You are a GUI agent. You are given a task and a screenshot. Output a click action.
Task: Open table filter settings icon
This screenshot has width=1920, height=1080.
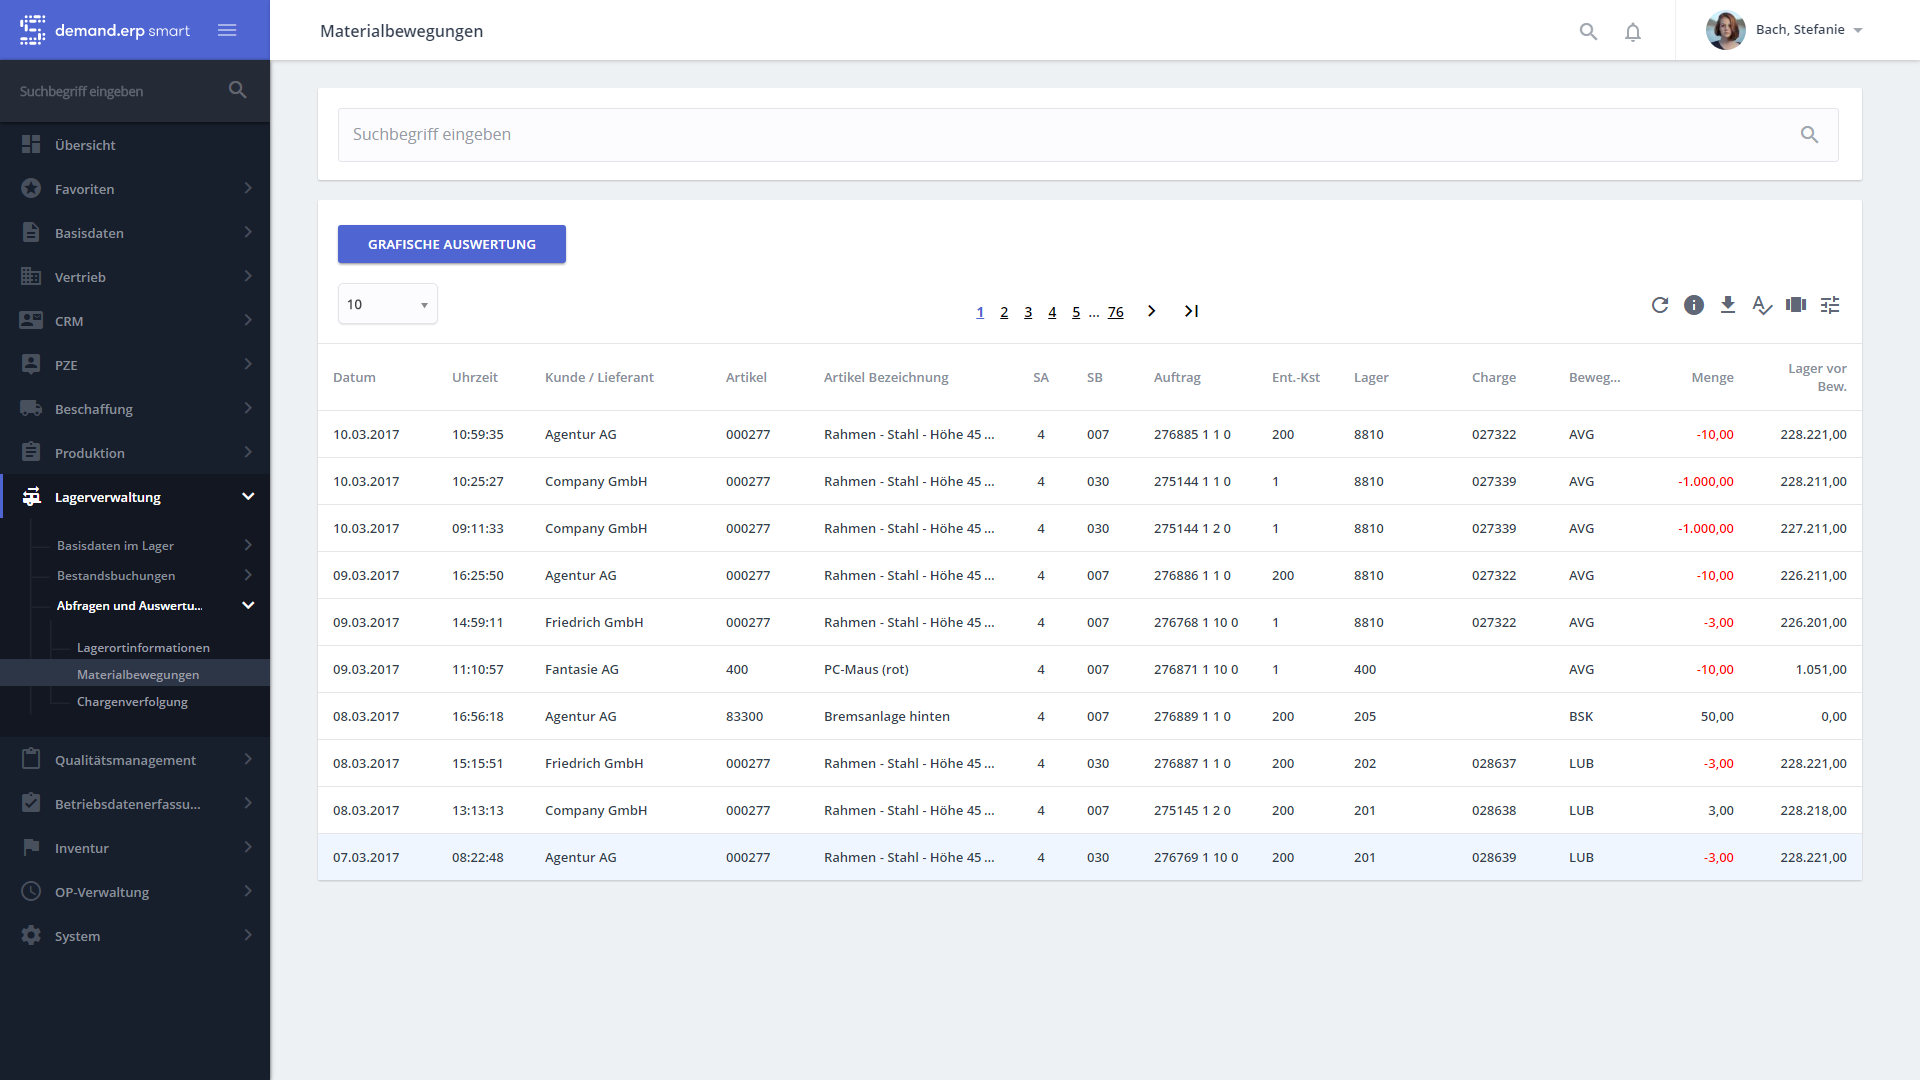(1830, 305)
